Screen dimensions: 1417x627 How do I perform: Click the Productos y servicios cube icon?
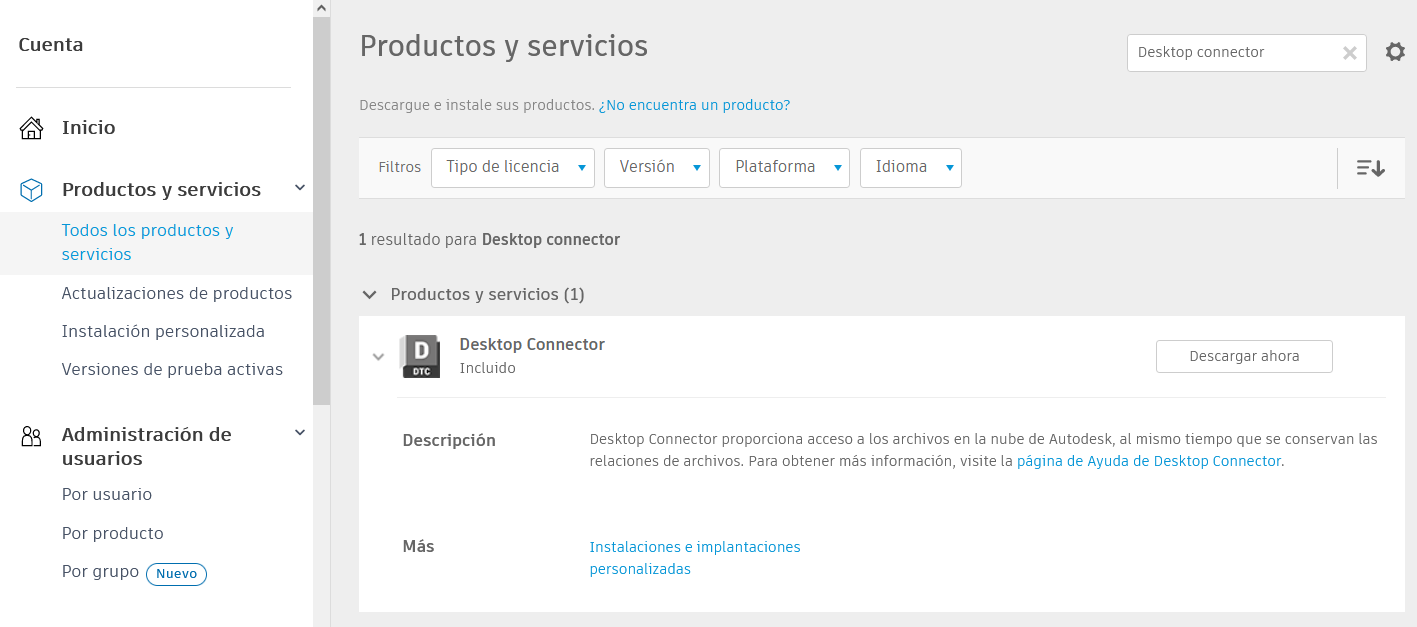[x=32, y=189]
